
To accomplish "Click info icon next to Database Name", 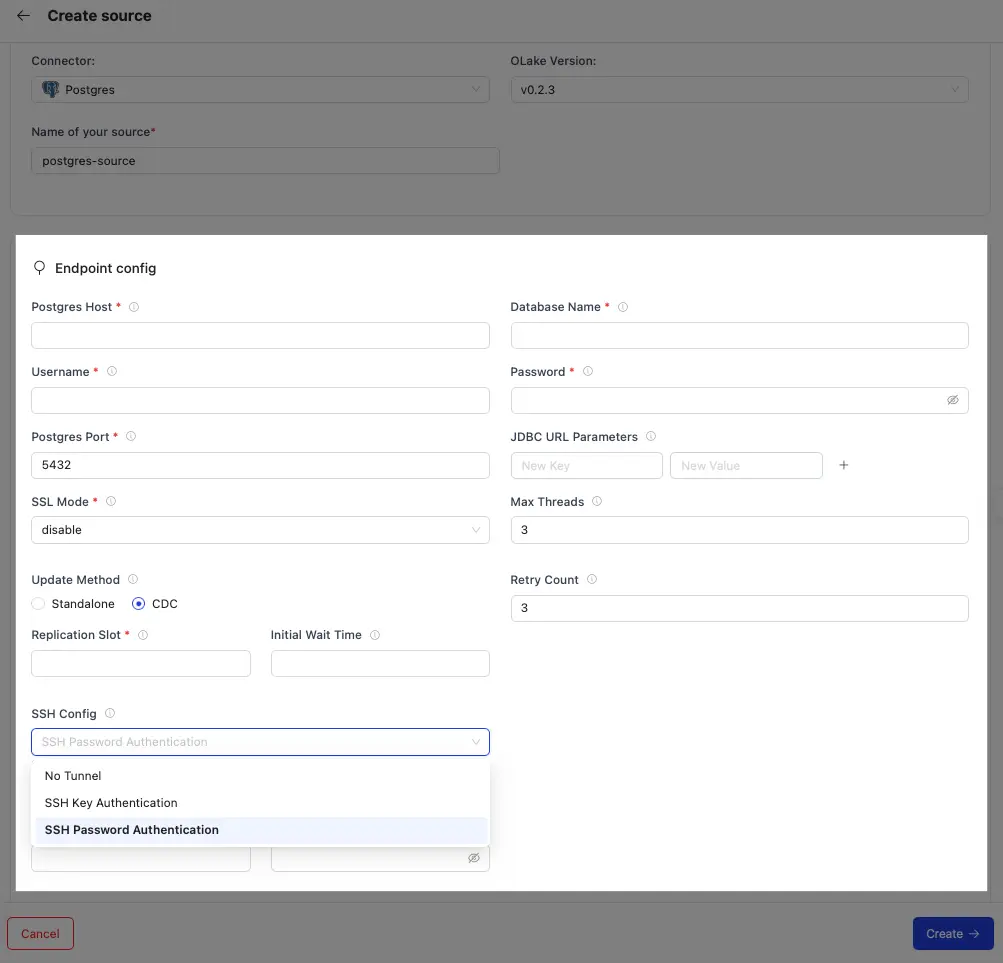I will pyautogui.click(x=623, y=307).
